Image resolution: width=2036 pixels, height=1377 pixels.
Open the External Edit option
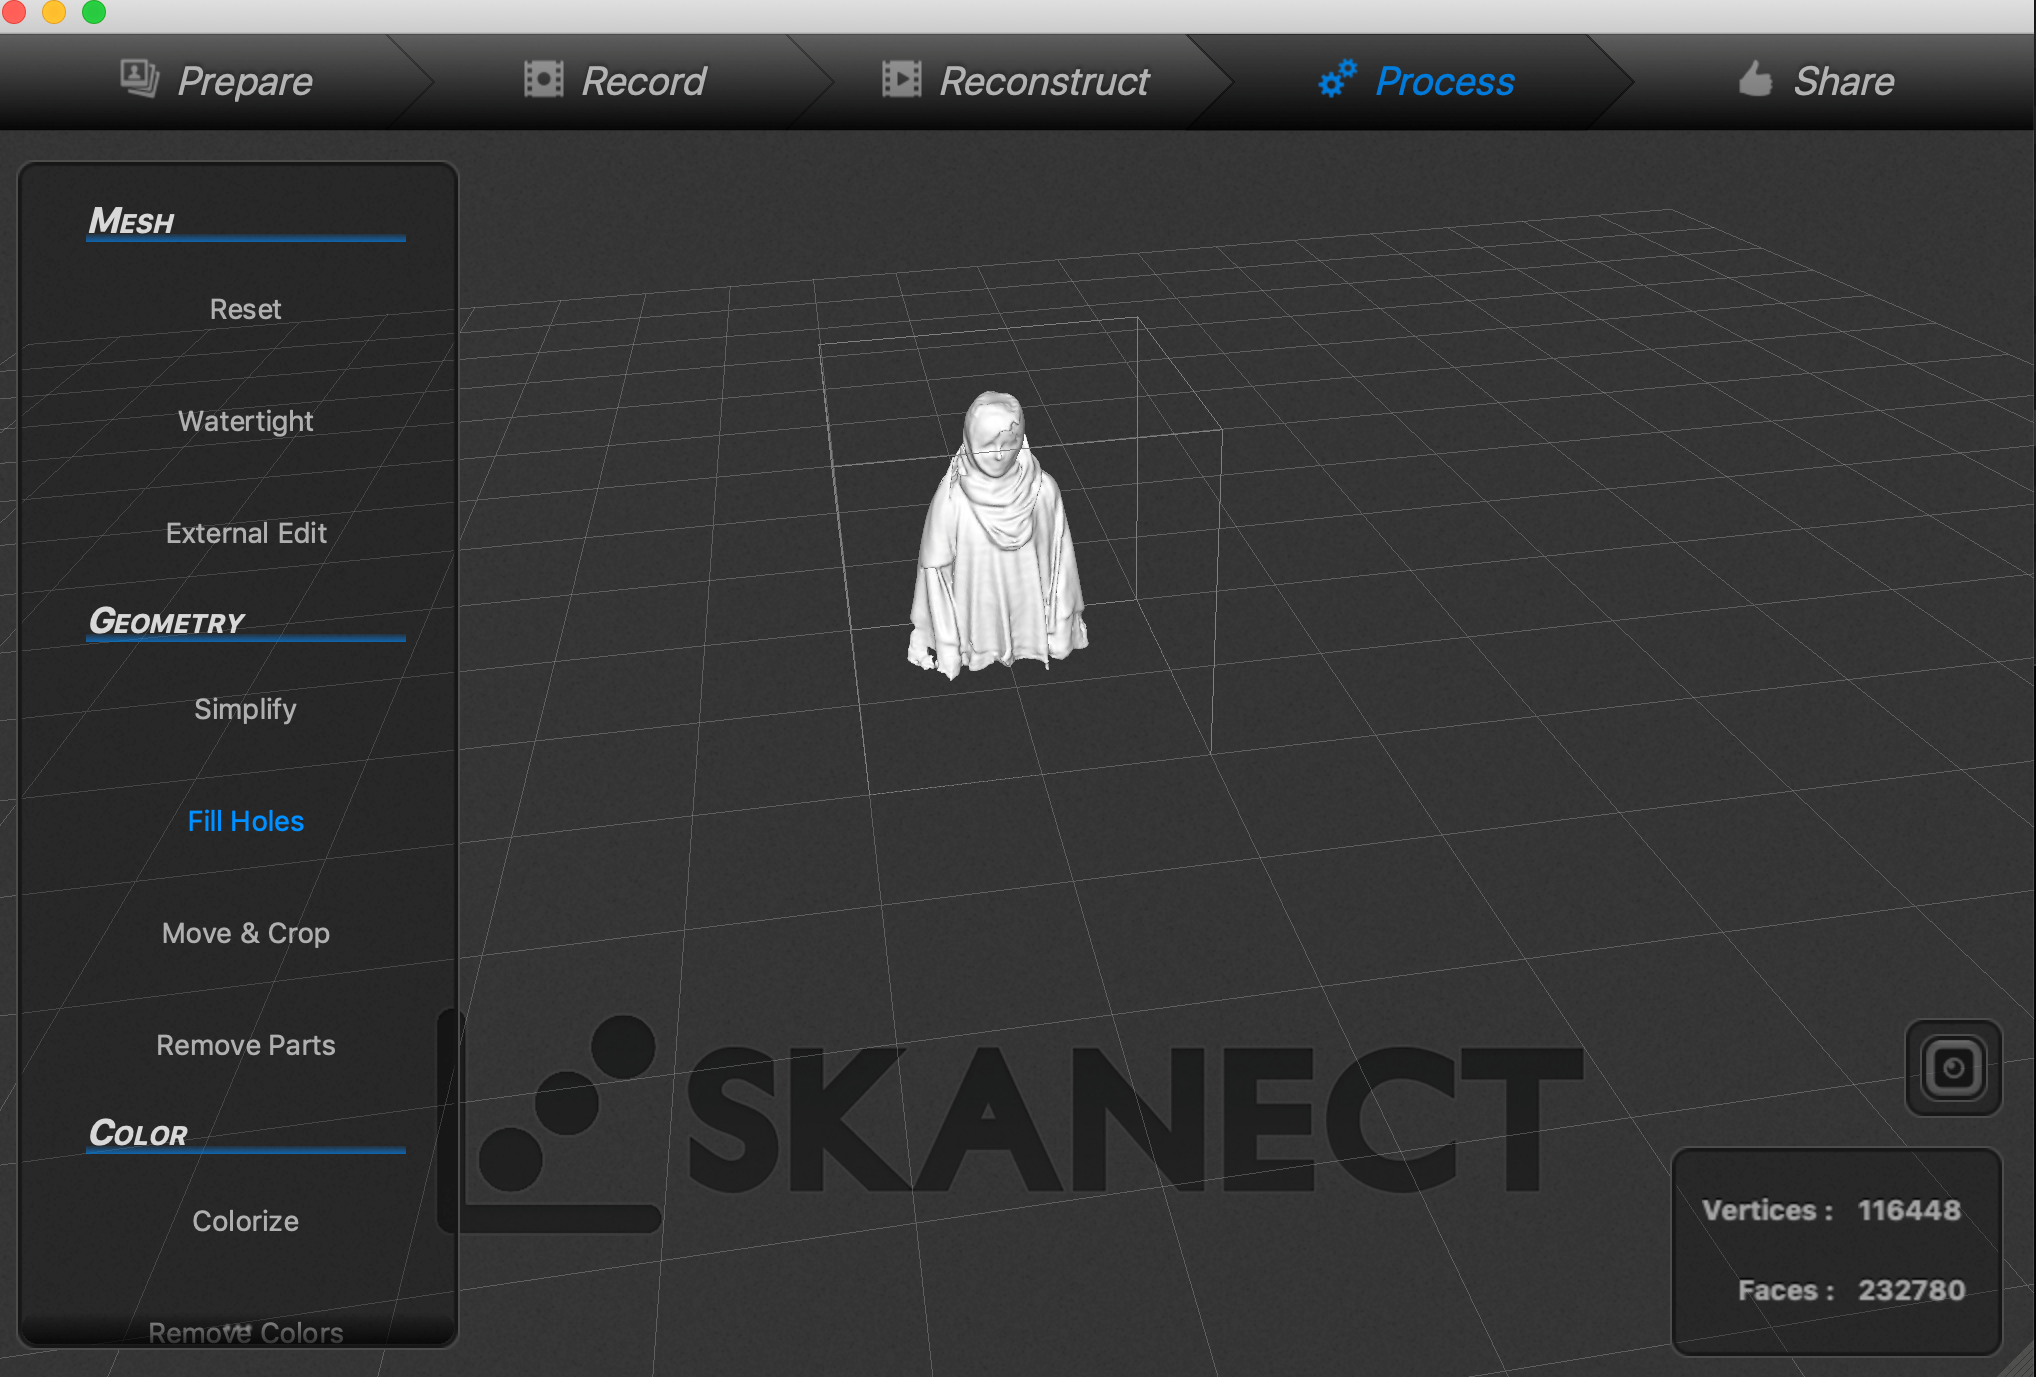tap(245, 533)
